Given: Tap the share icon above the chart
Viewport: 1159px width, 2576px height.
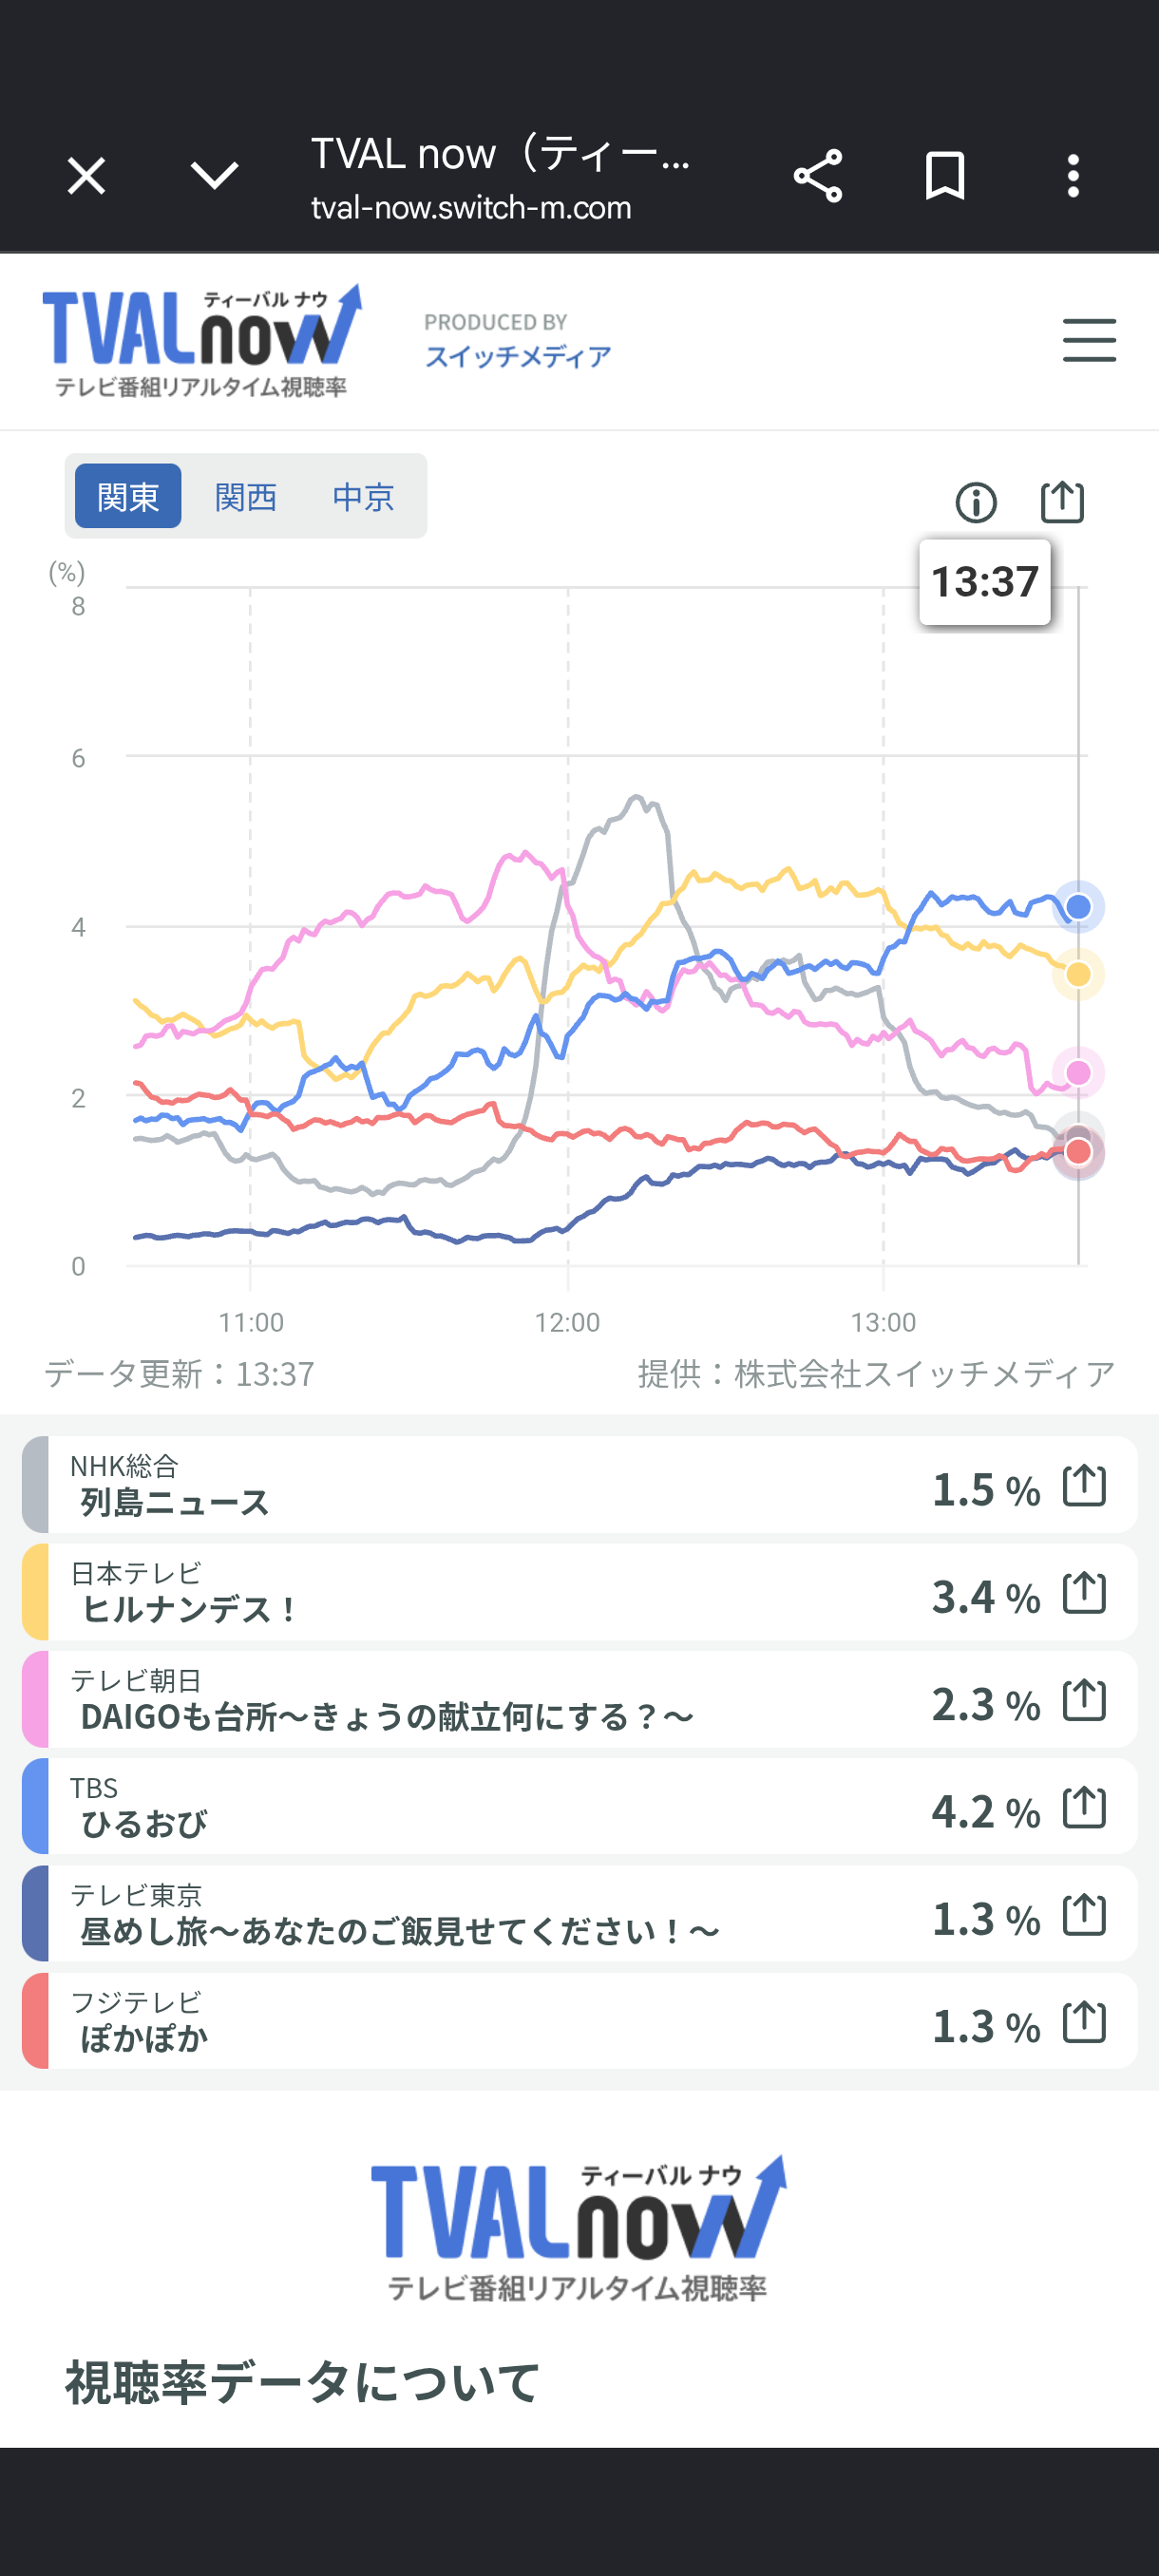Looking at the screenshot, I should pos(1062,502).
